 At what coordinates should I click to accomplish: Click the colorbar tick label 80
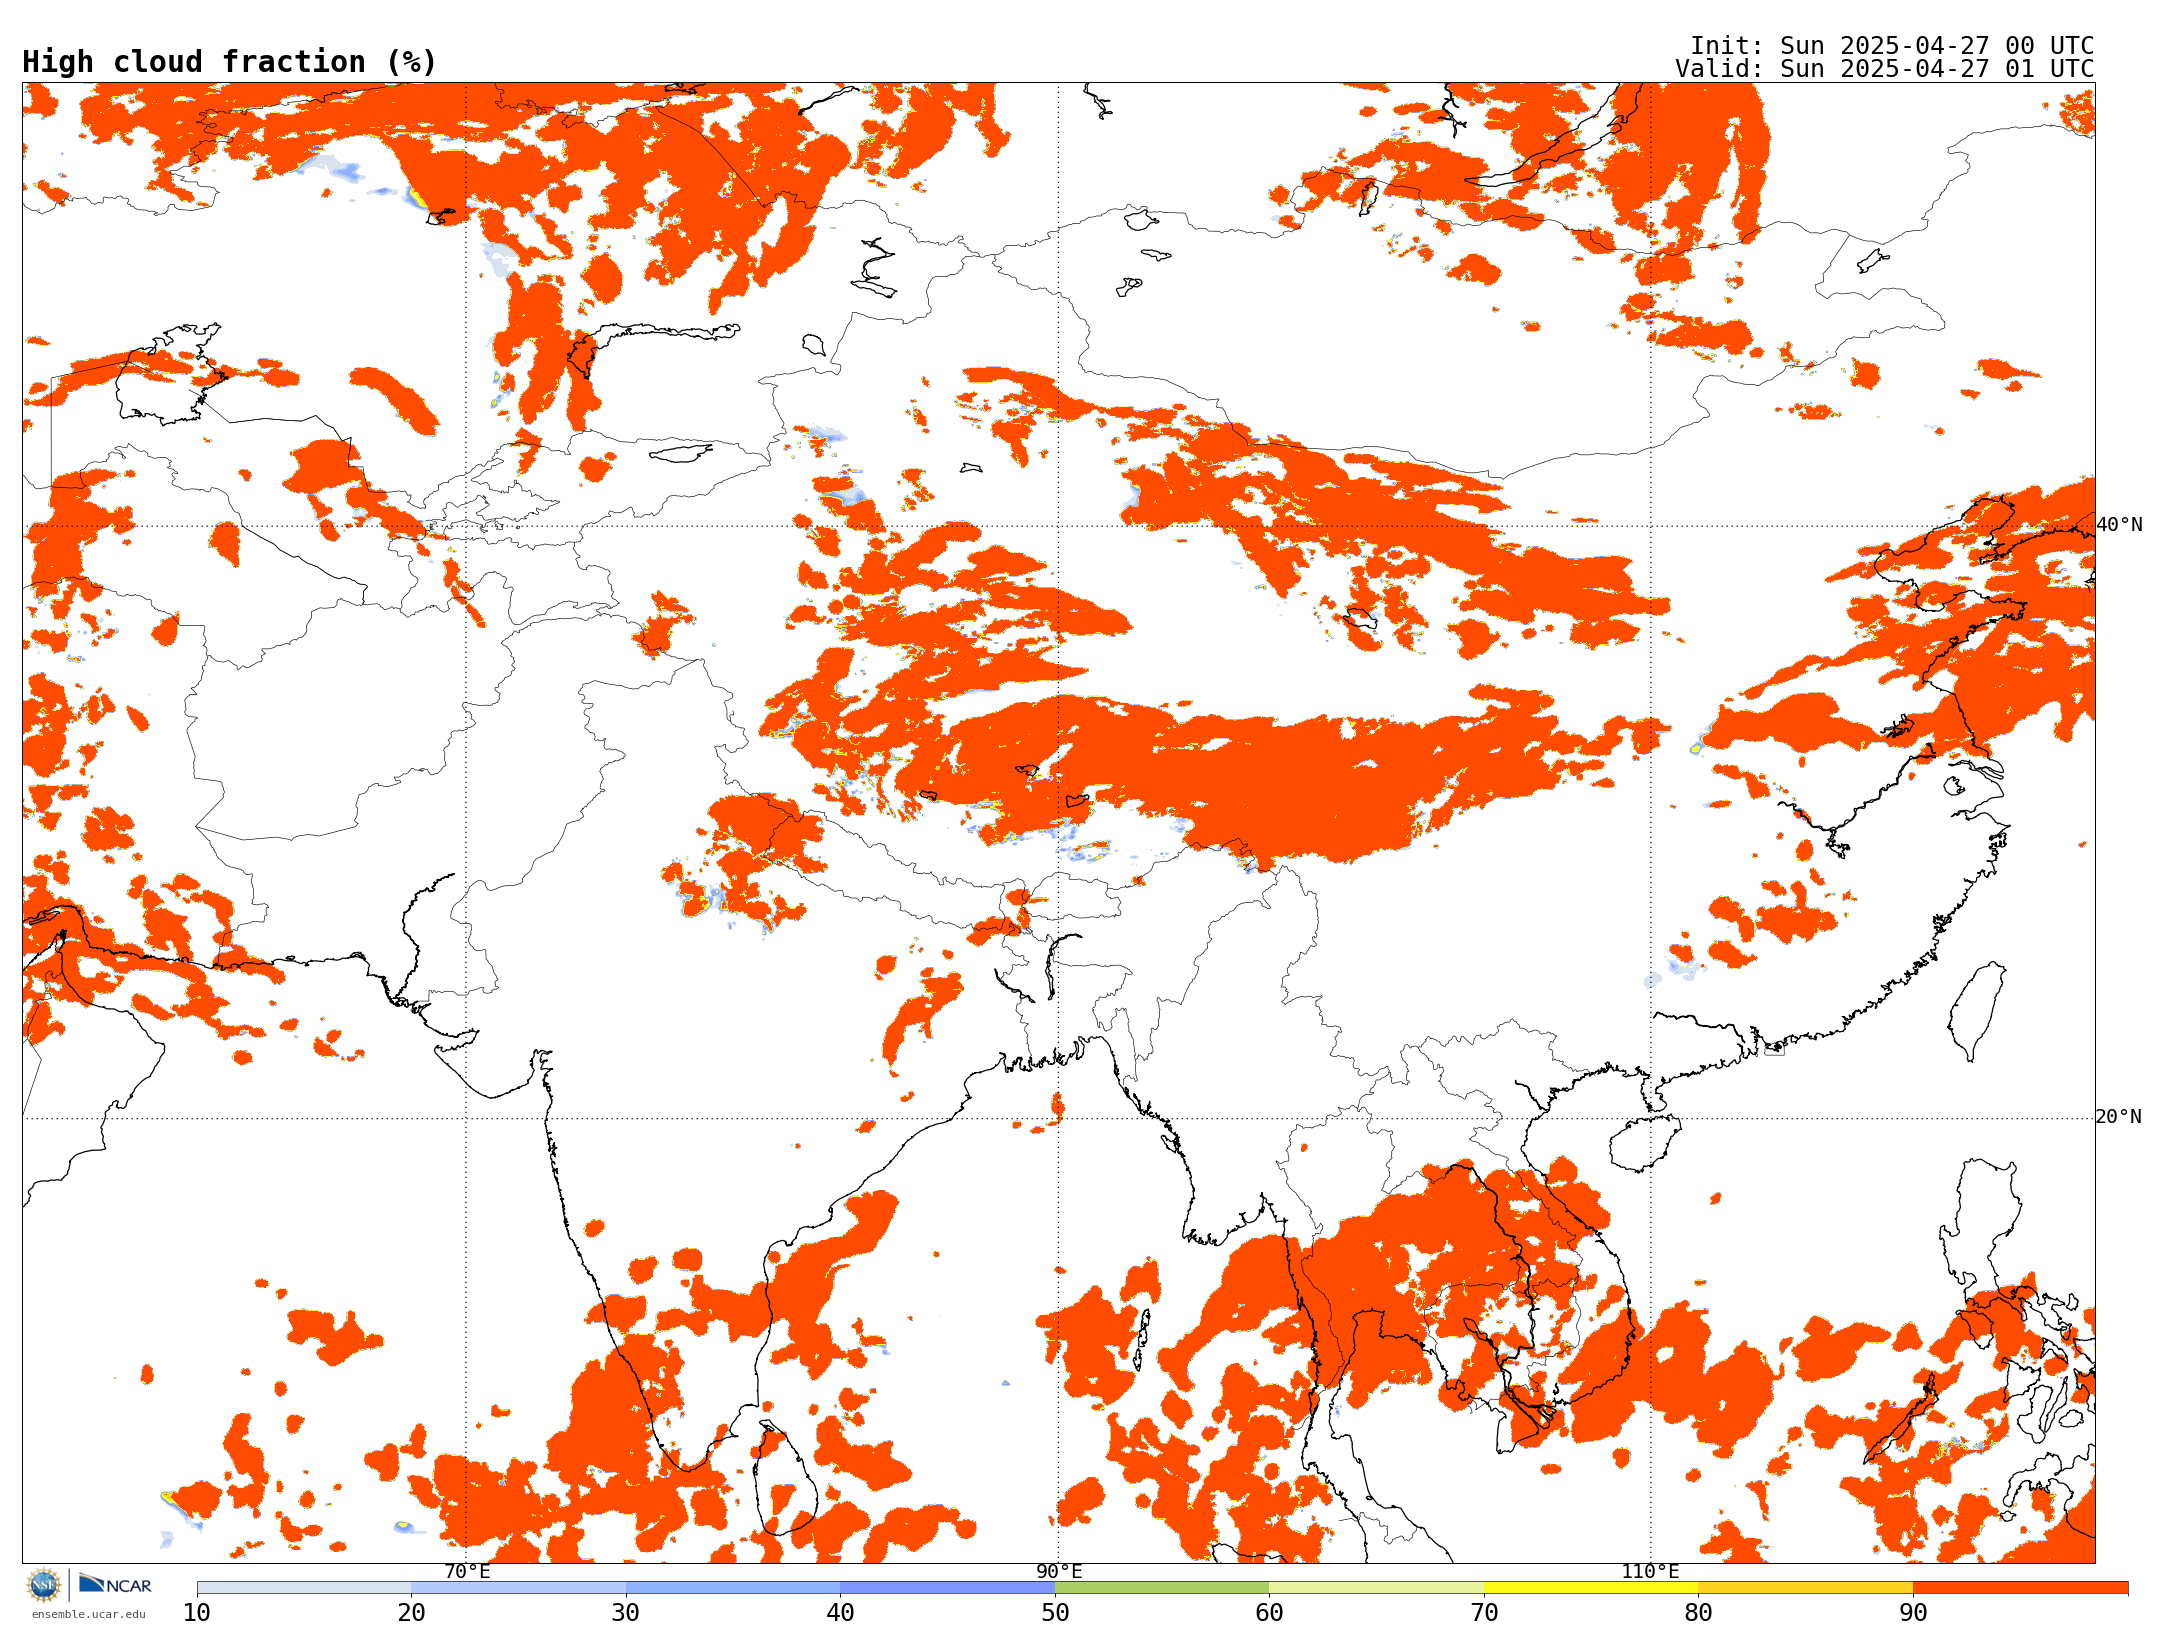(x=1698, y=1613)
